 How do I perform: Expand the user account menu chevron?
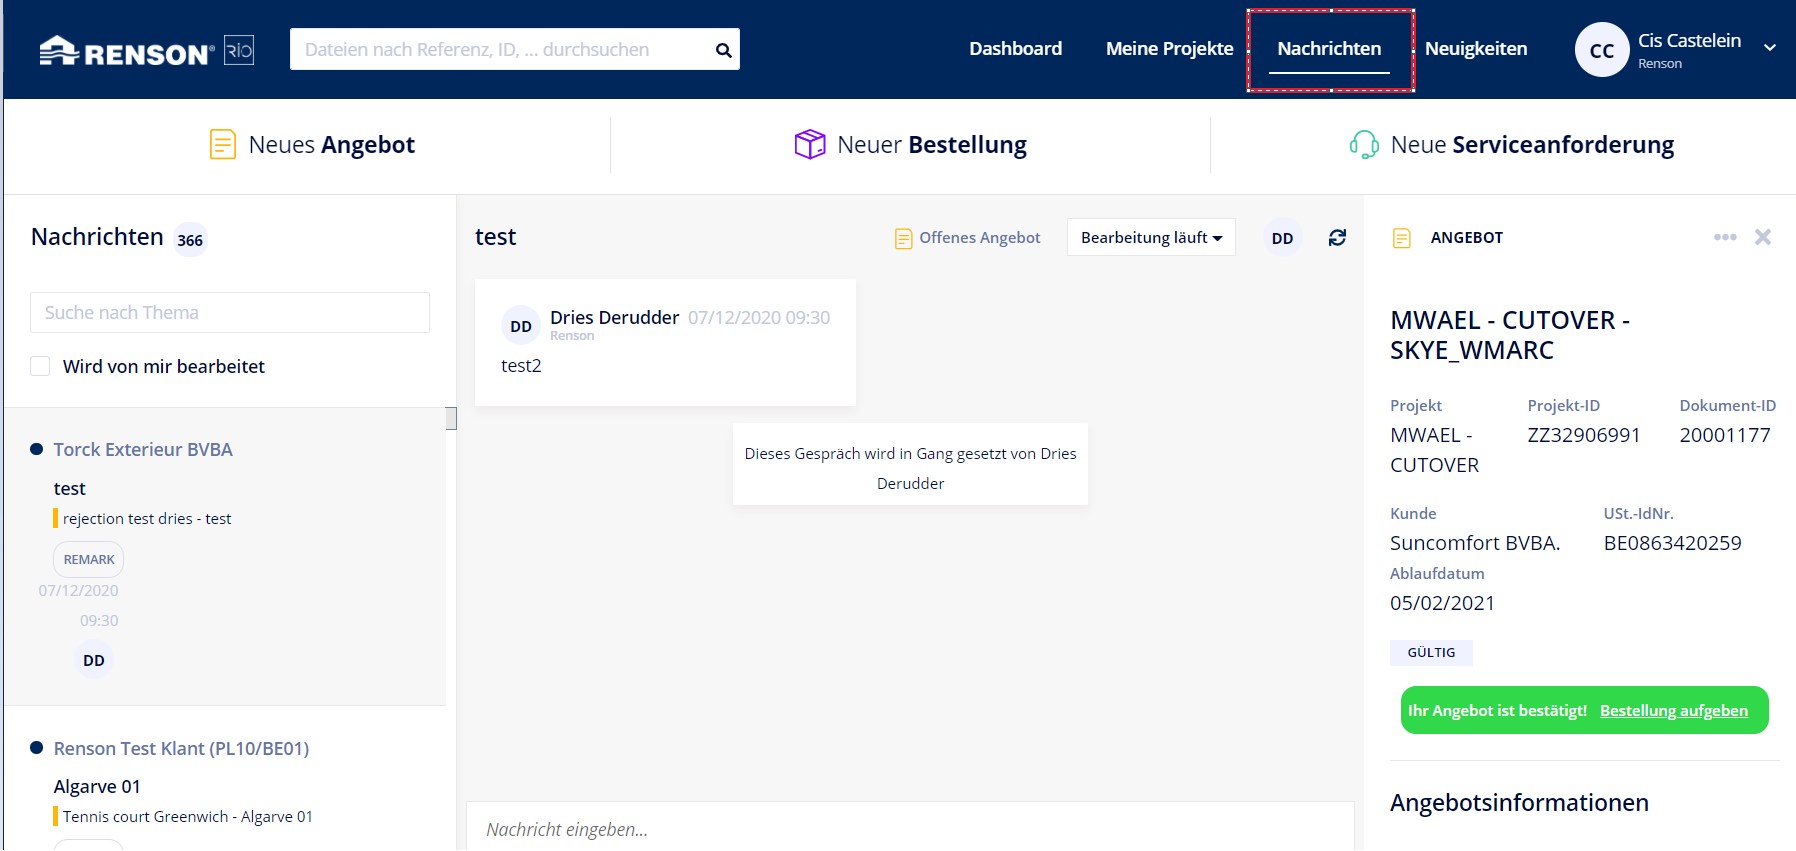(1769, 48)
